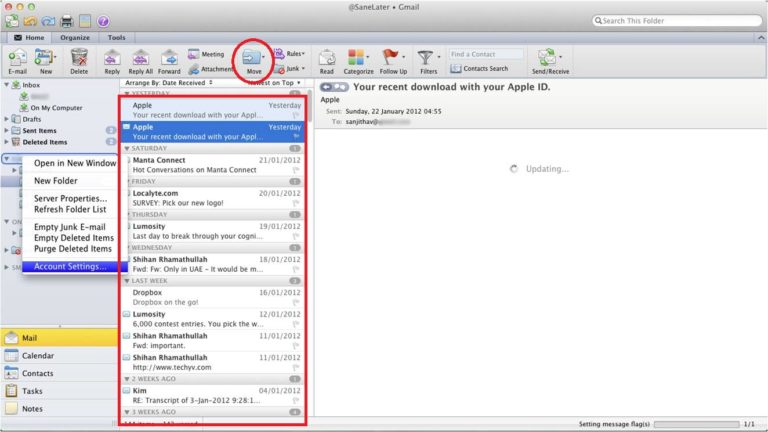
Task: Click the Follow Up flag icon
Action: click(x=390, y=58)
